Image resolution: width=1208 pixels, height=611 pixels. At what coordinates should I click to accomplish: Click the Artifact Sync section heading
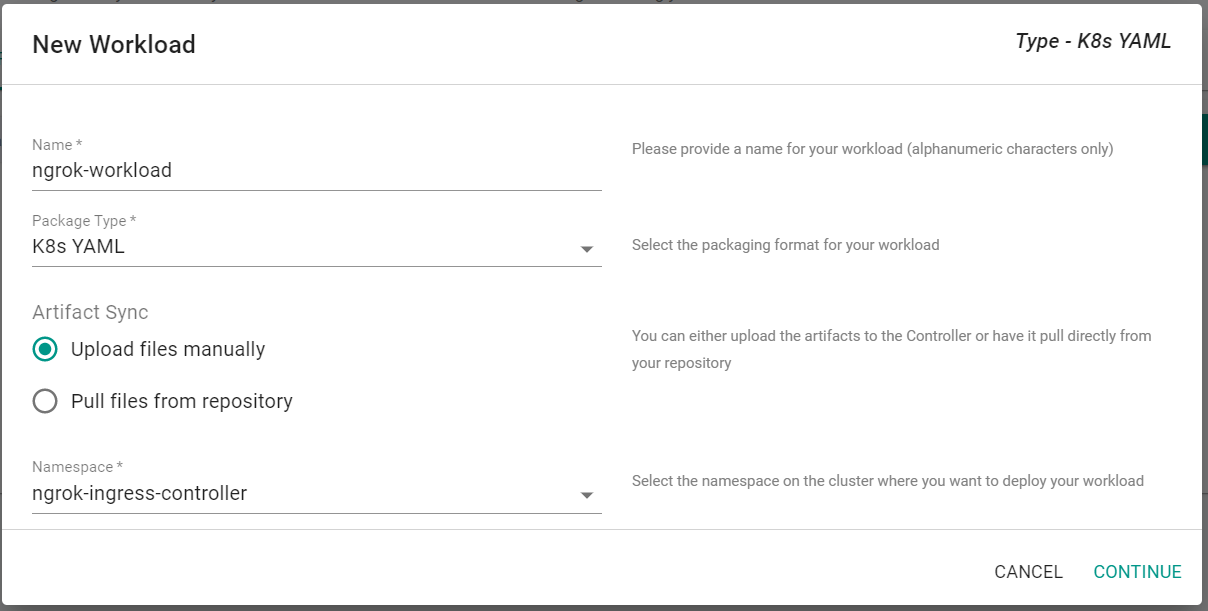[x=90, y=312]
